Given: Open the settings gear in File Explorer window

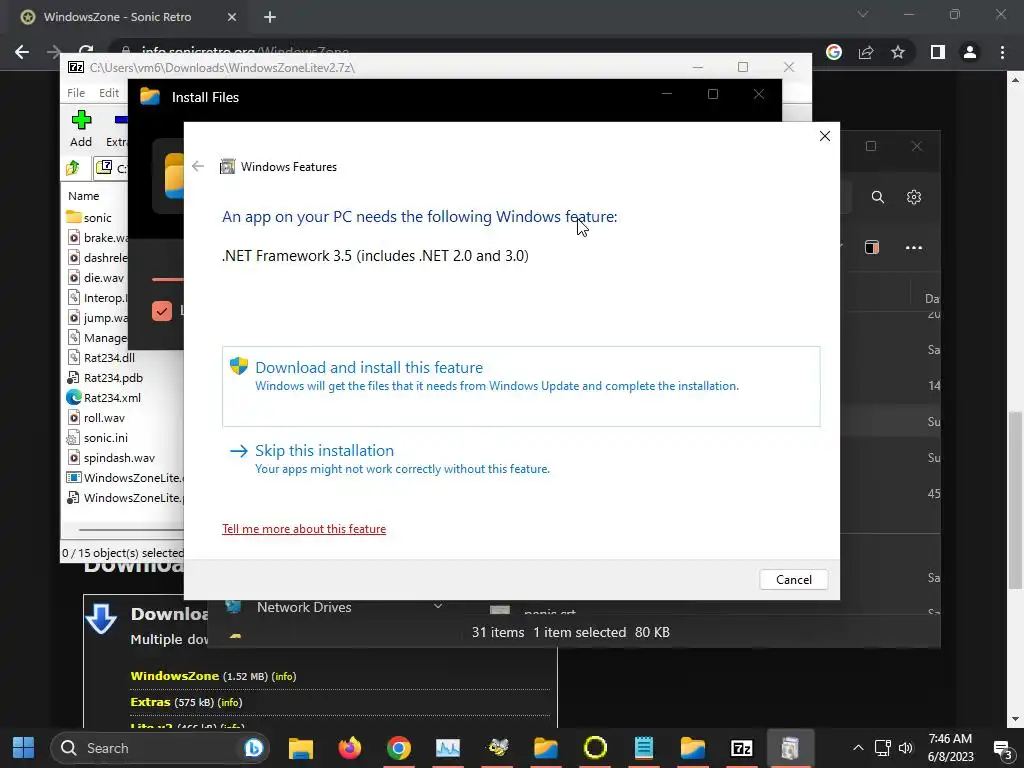Looking at the screenshot, I should [x=914, y=197].
